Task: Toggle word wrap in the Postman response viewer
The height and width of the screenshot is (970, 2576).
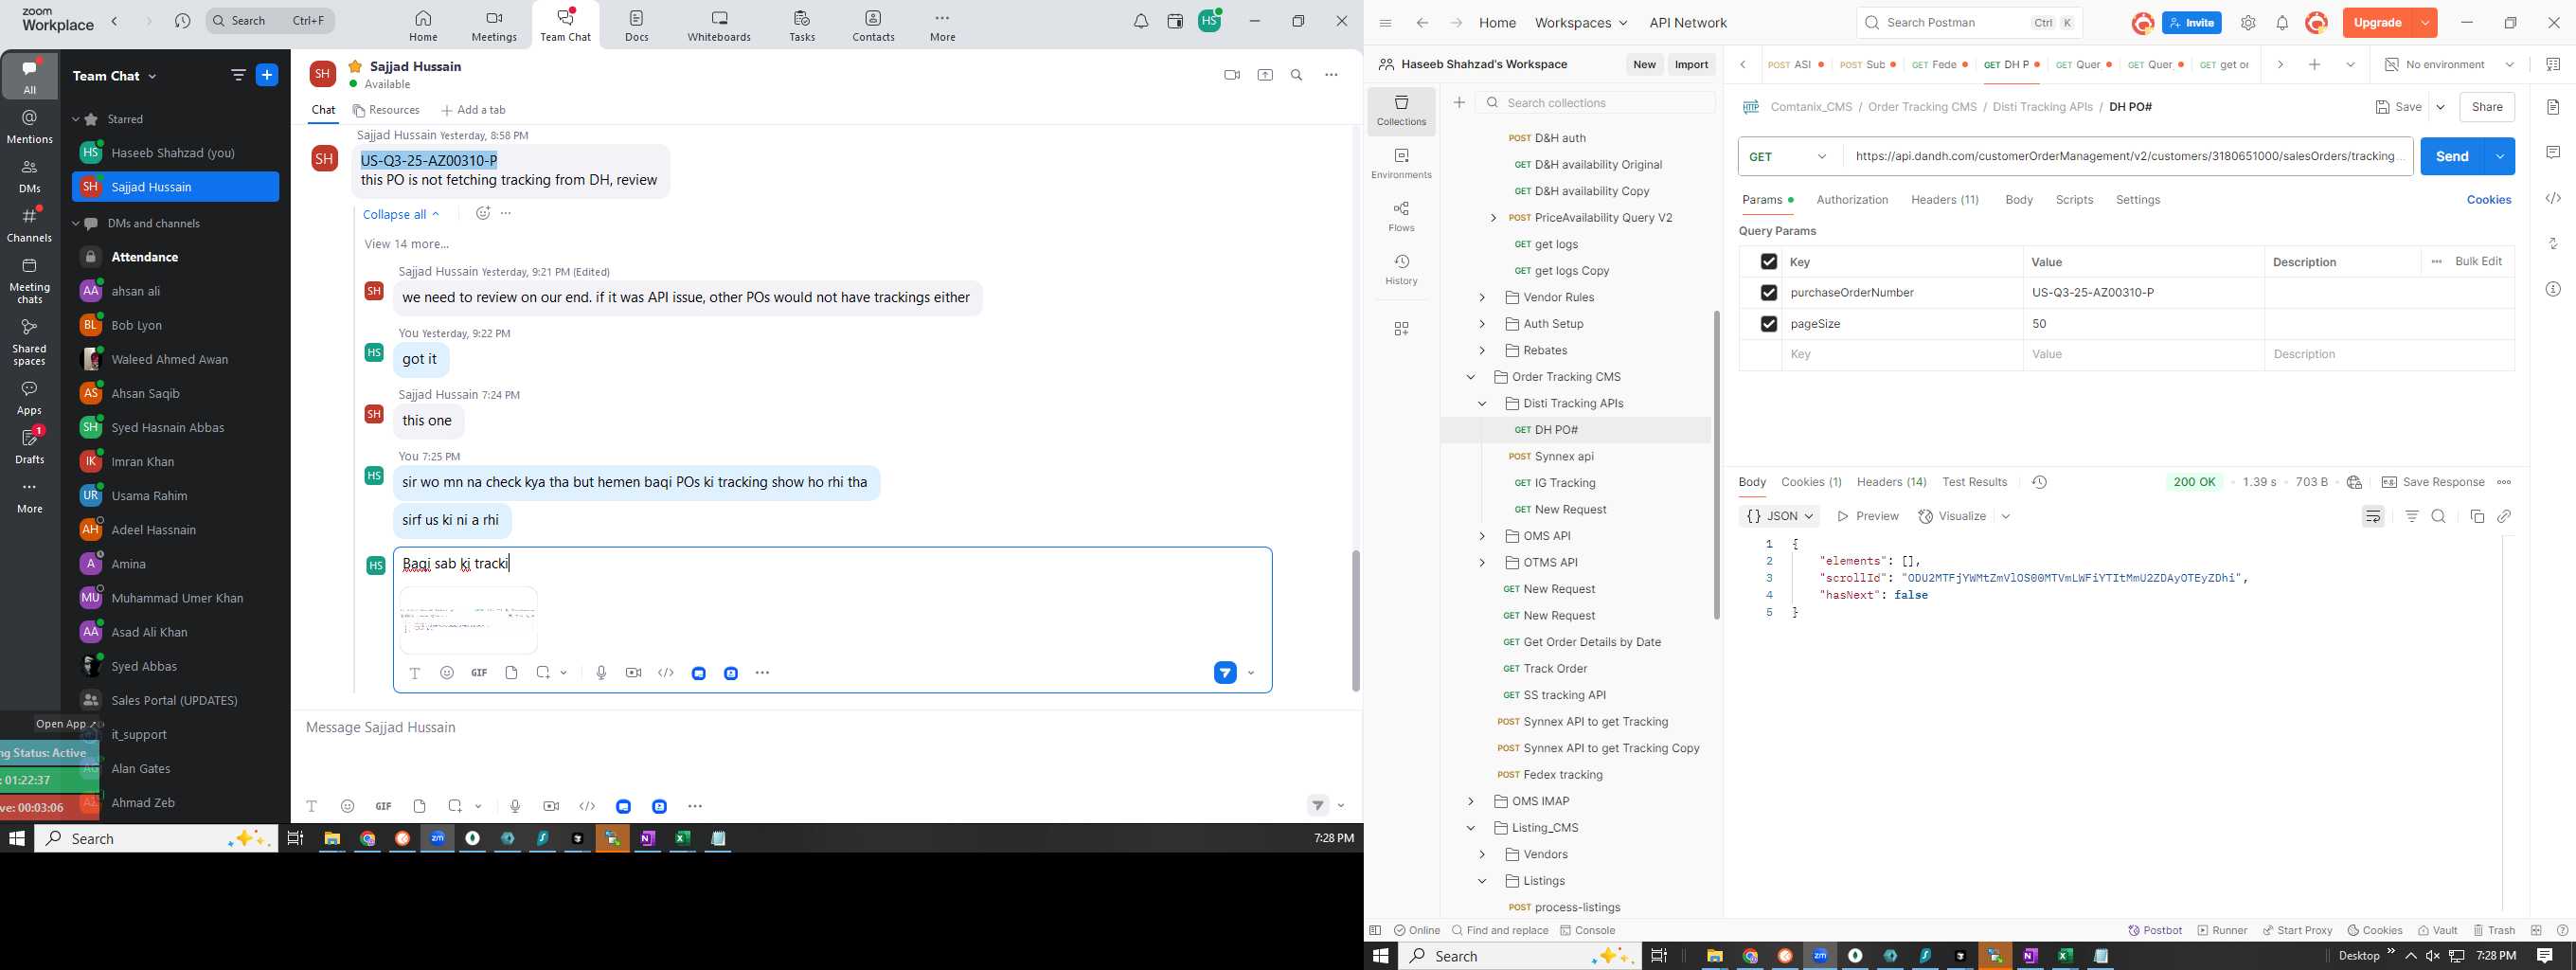Action: click(x=2373, y=516)
